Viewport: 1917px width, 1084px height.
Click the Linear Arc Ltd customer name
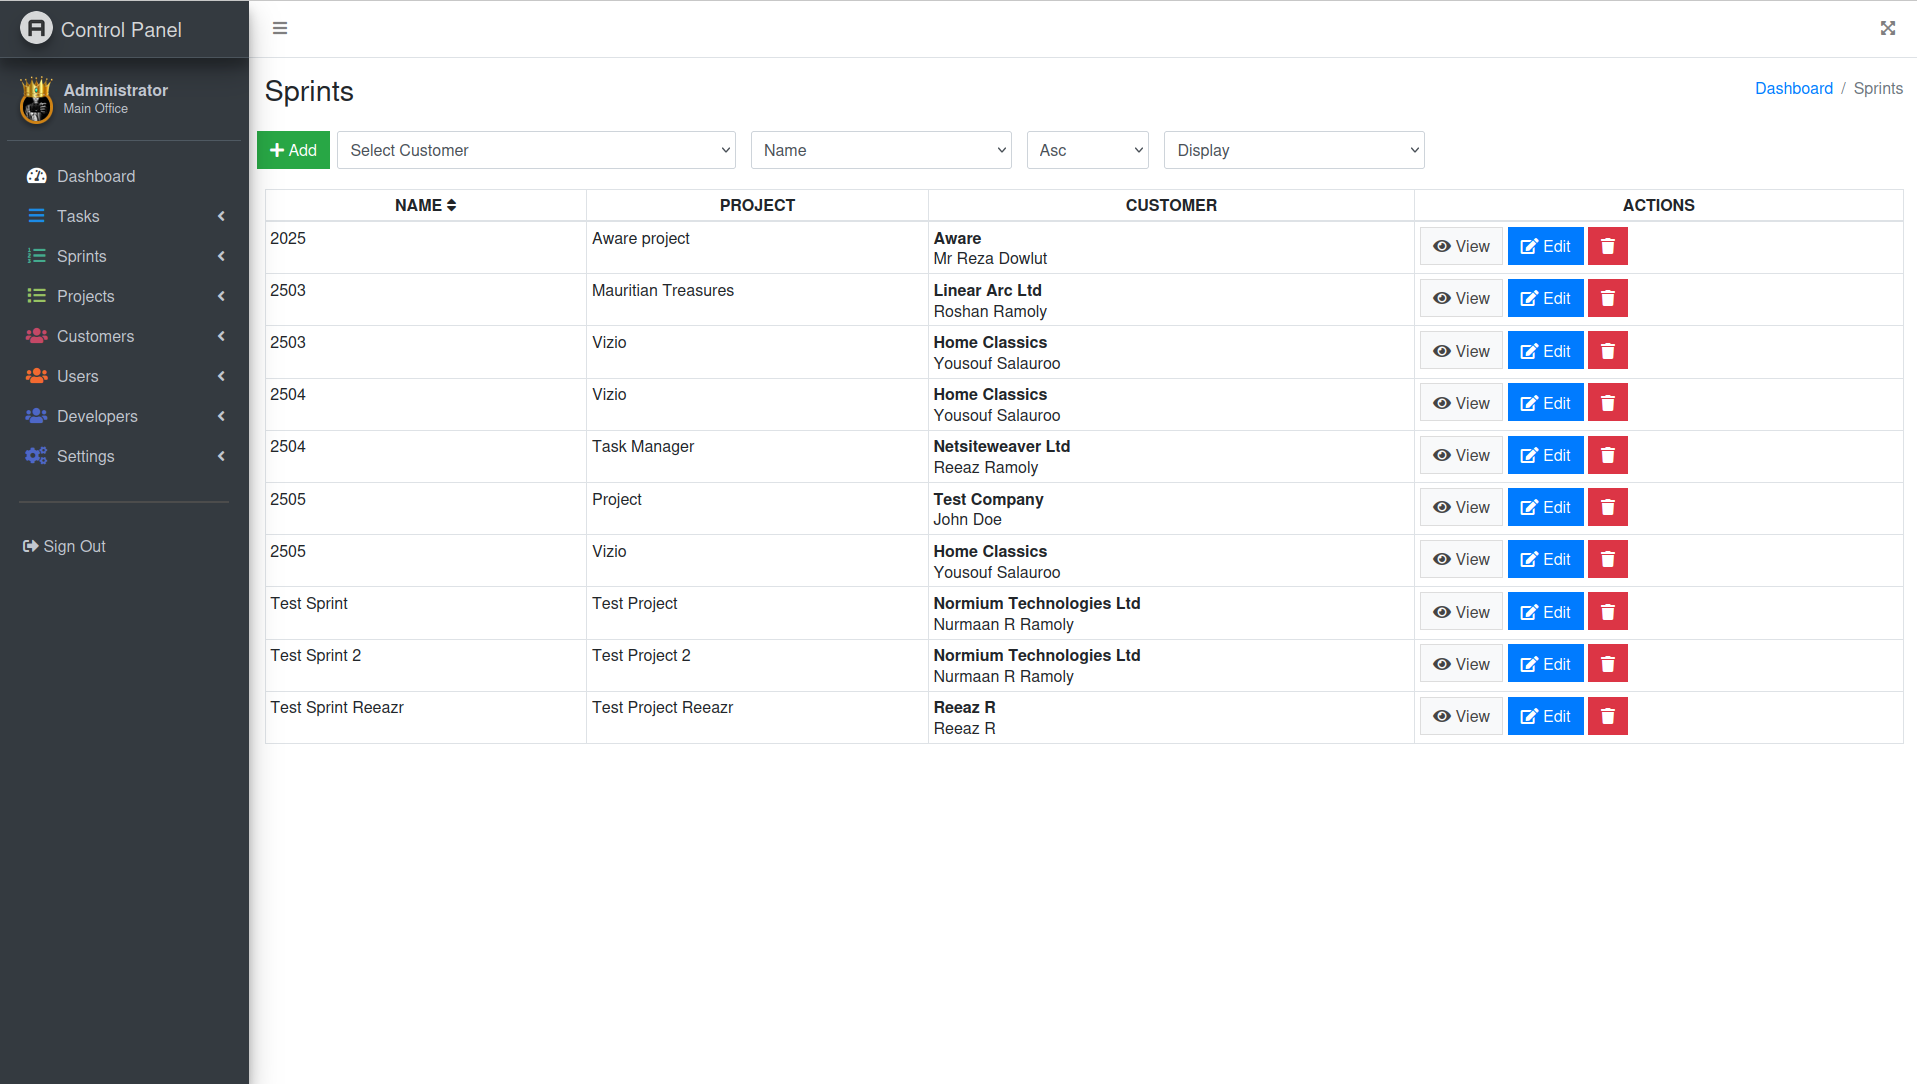click(x=987, y=290)
